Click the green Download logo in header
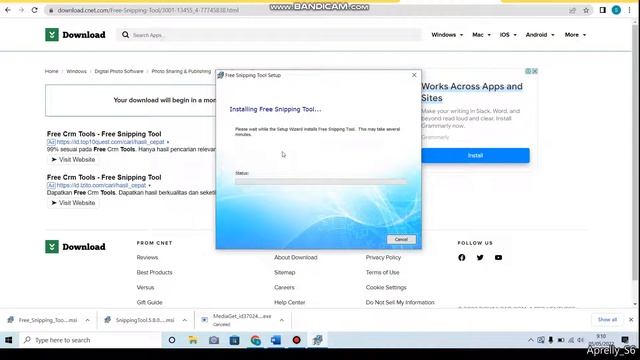 [75, 35]
